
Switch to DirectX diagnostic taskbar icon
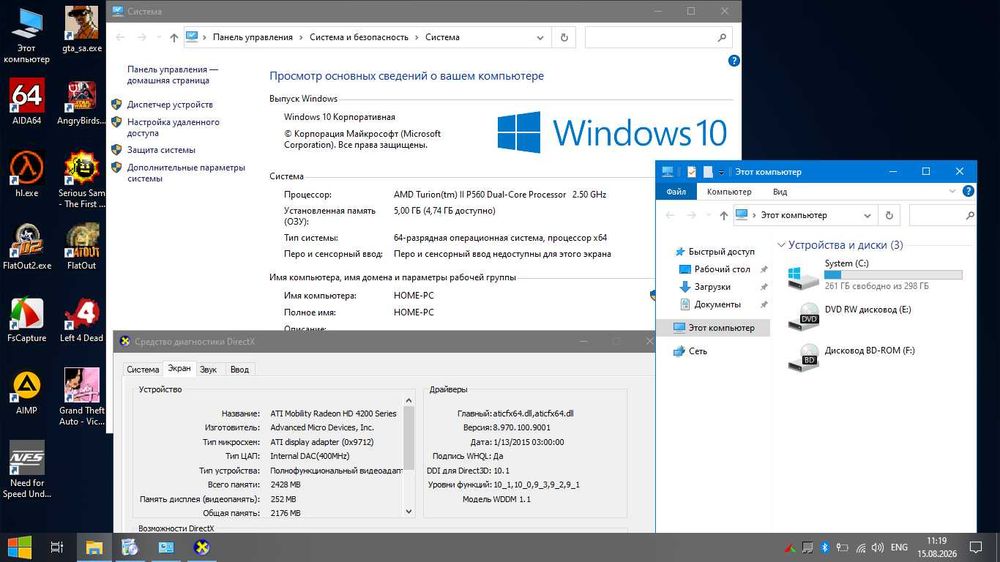(x=202, y=547)
